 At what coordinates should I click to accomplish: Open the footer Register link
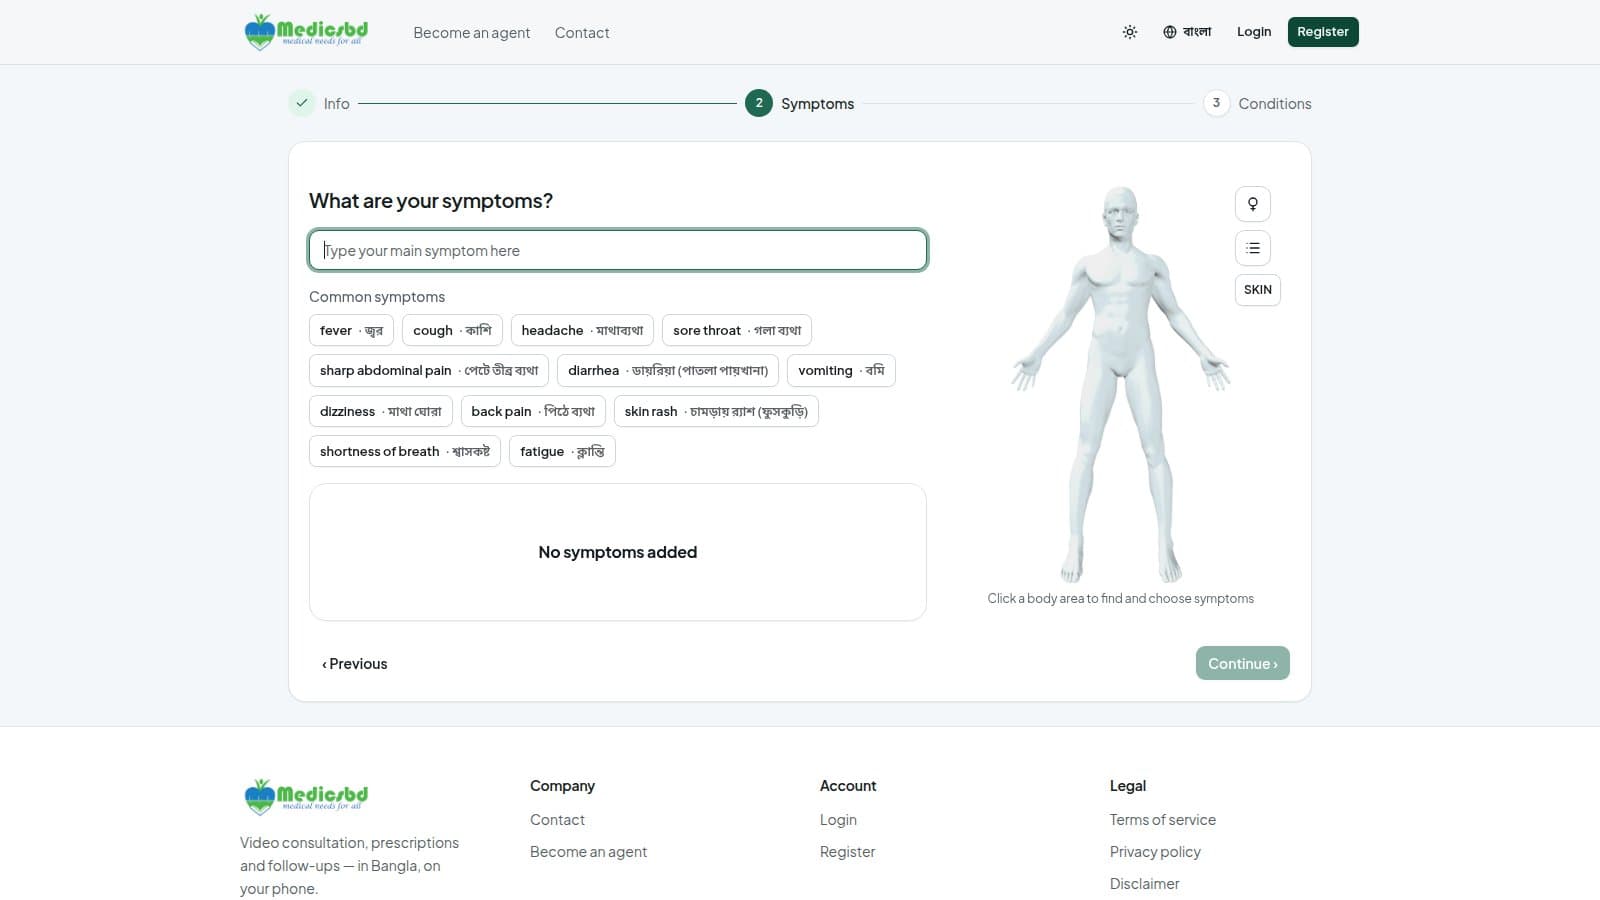point(847,852)
